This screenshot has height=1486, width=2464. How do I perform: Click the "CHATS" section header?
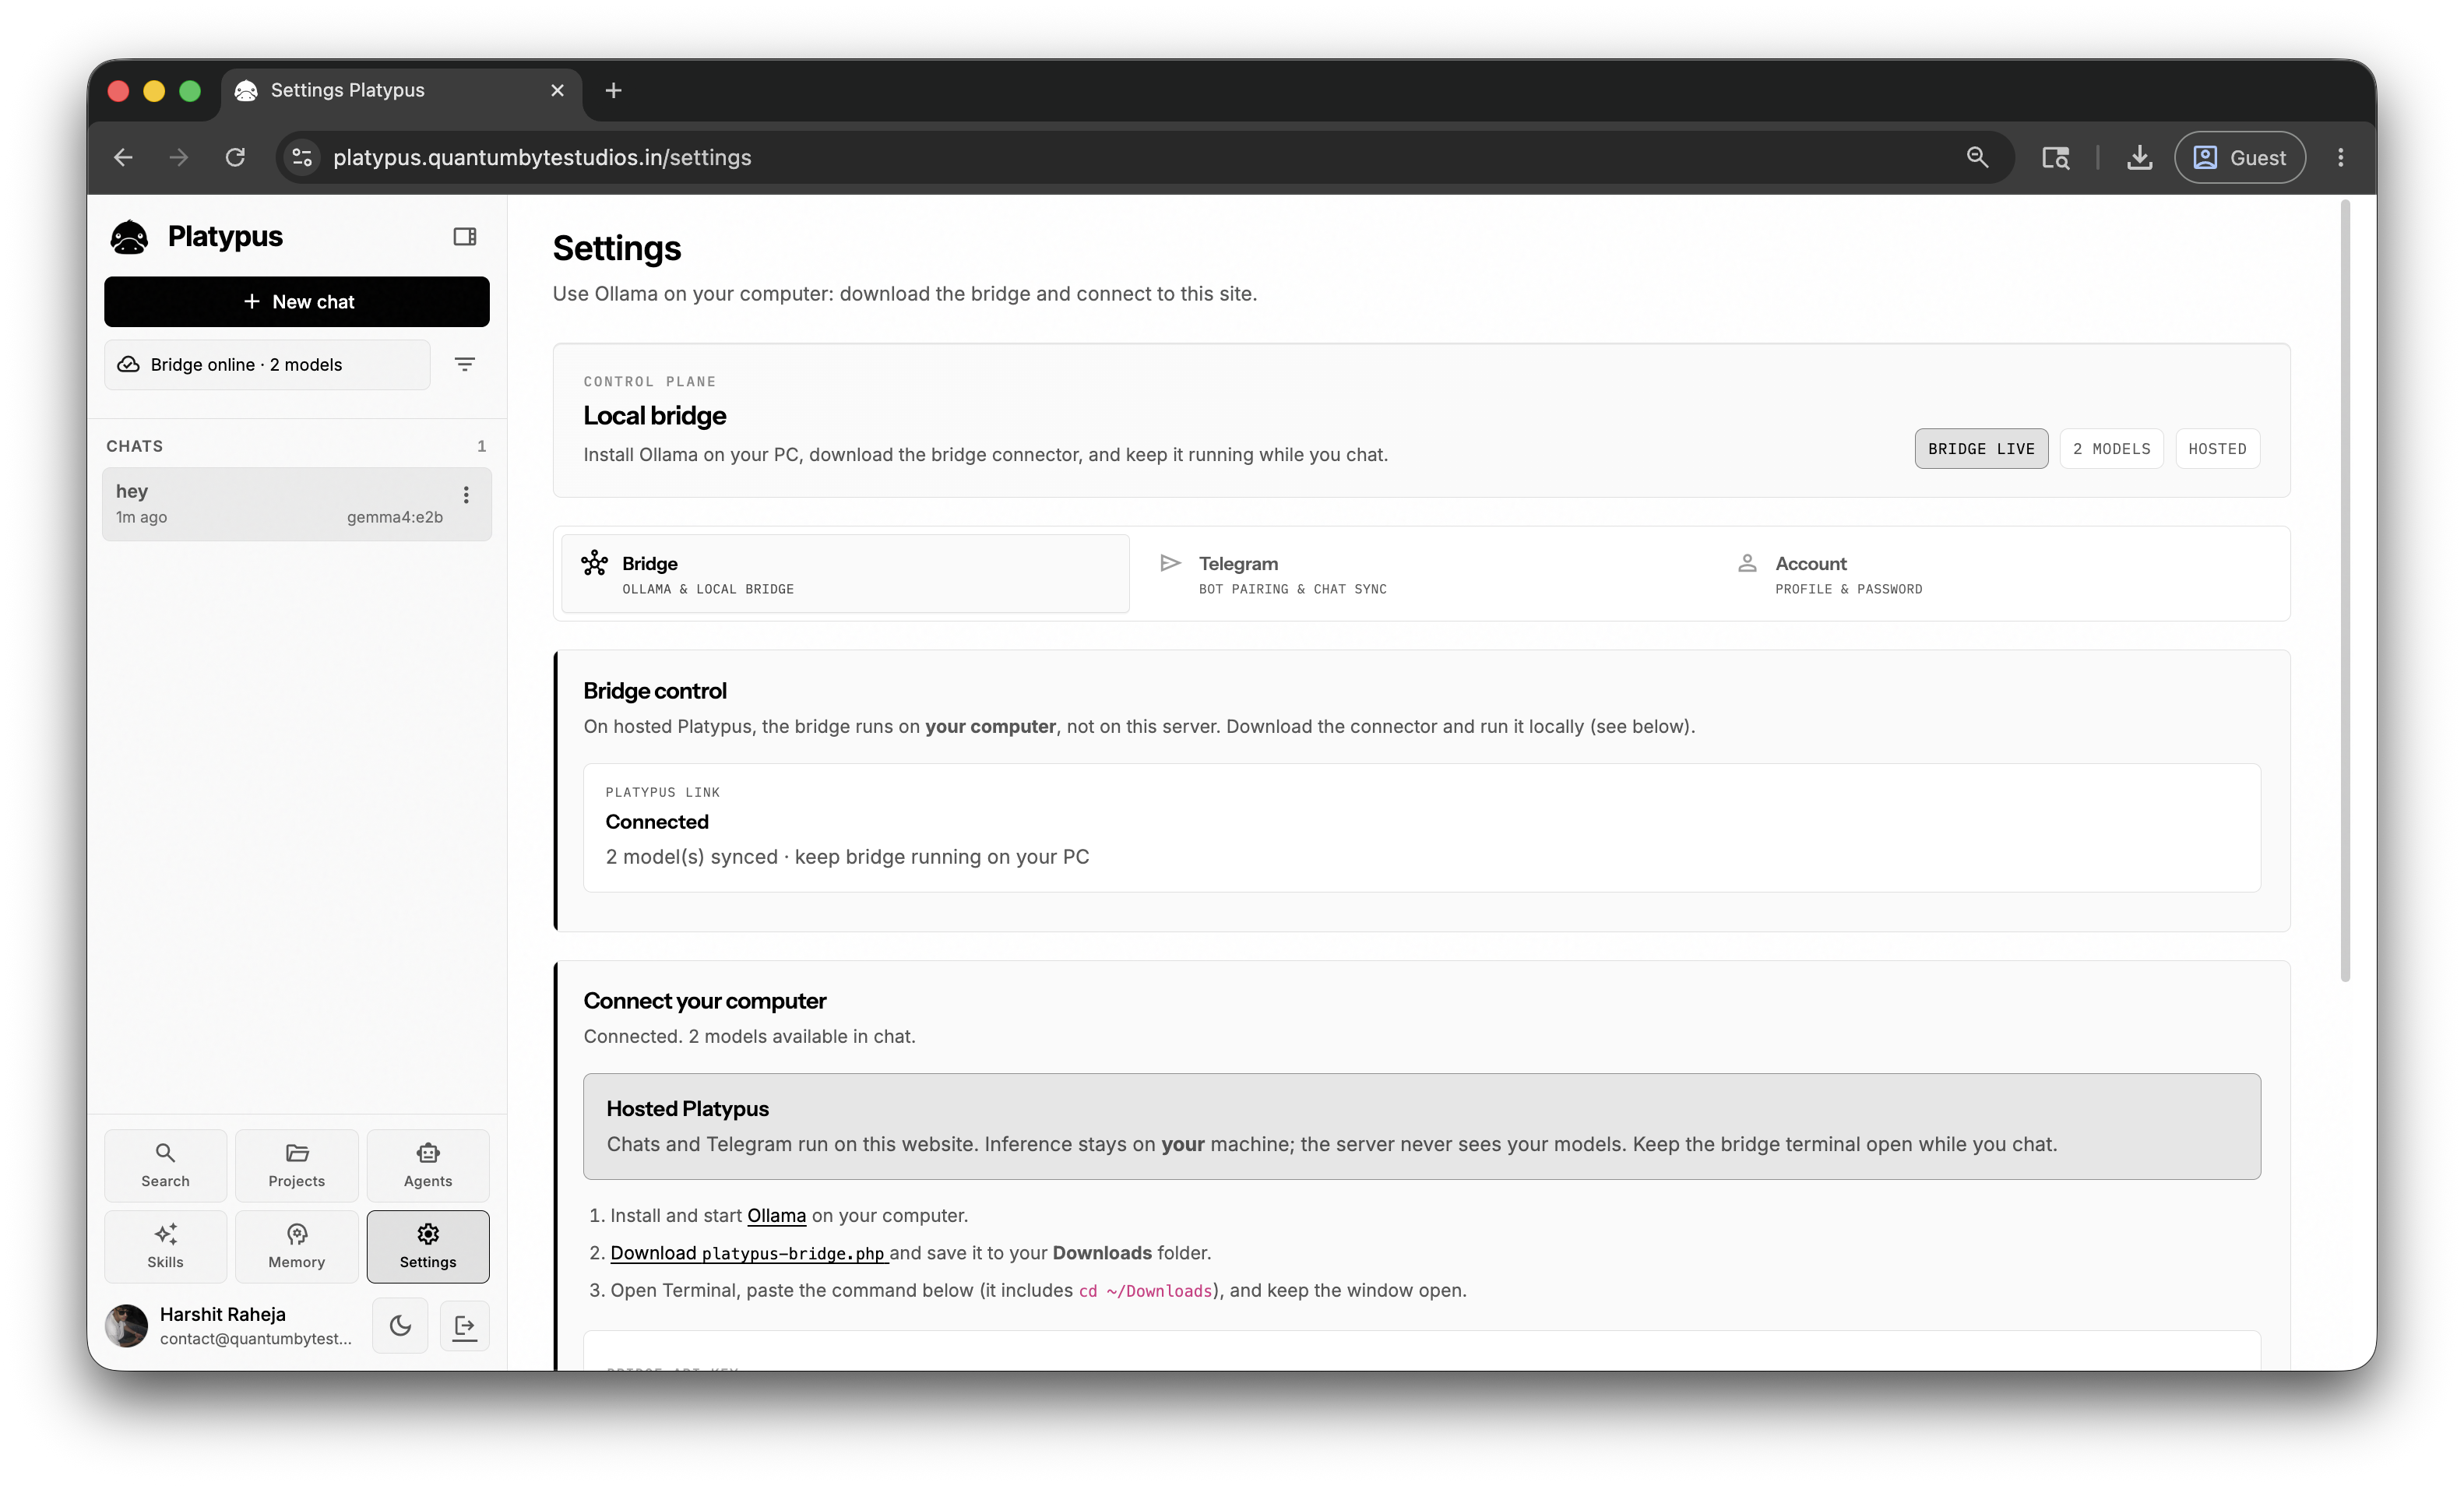pos(135,446)
